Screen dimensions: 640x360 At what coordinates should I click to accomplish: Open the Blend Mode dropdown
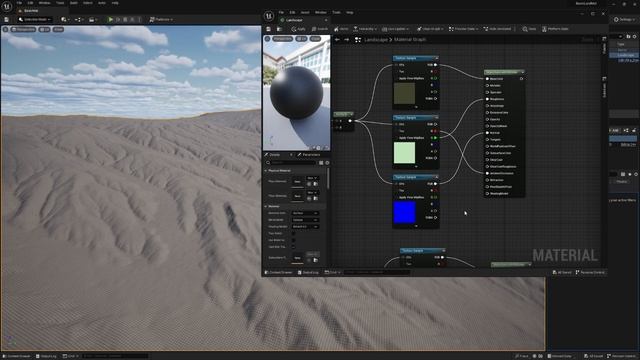(x=305, y=220)
